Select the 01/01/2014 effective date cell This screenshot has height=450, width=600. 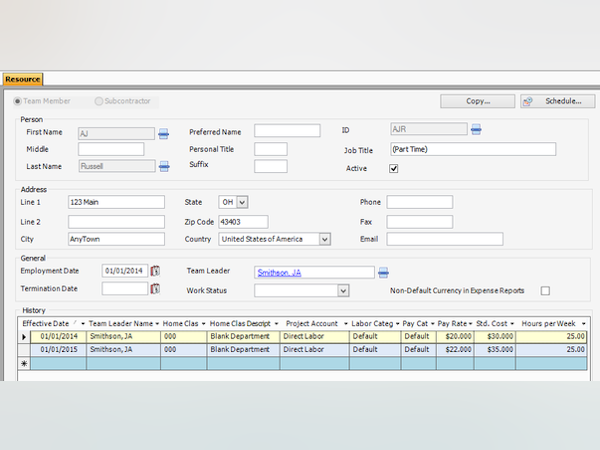click(59, 336)
